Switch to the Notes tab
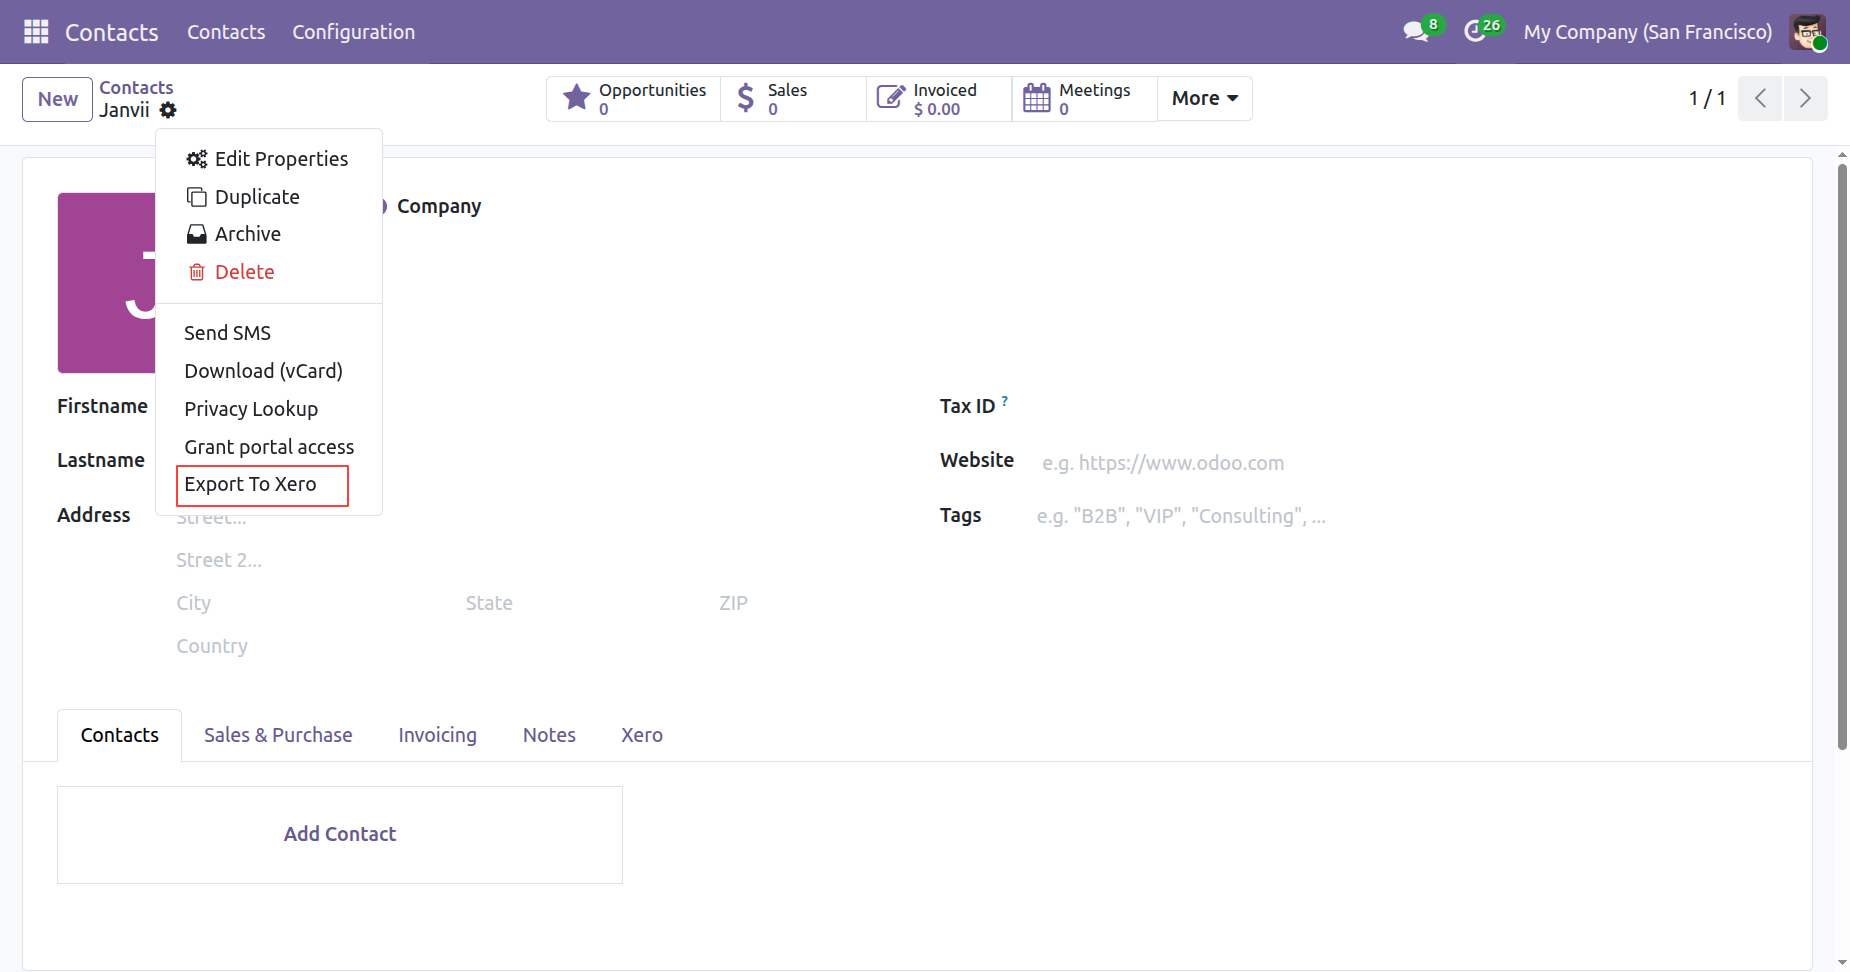The width and height of the screenshot is (1850, 972). pos(549,735)
